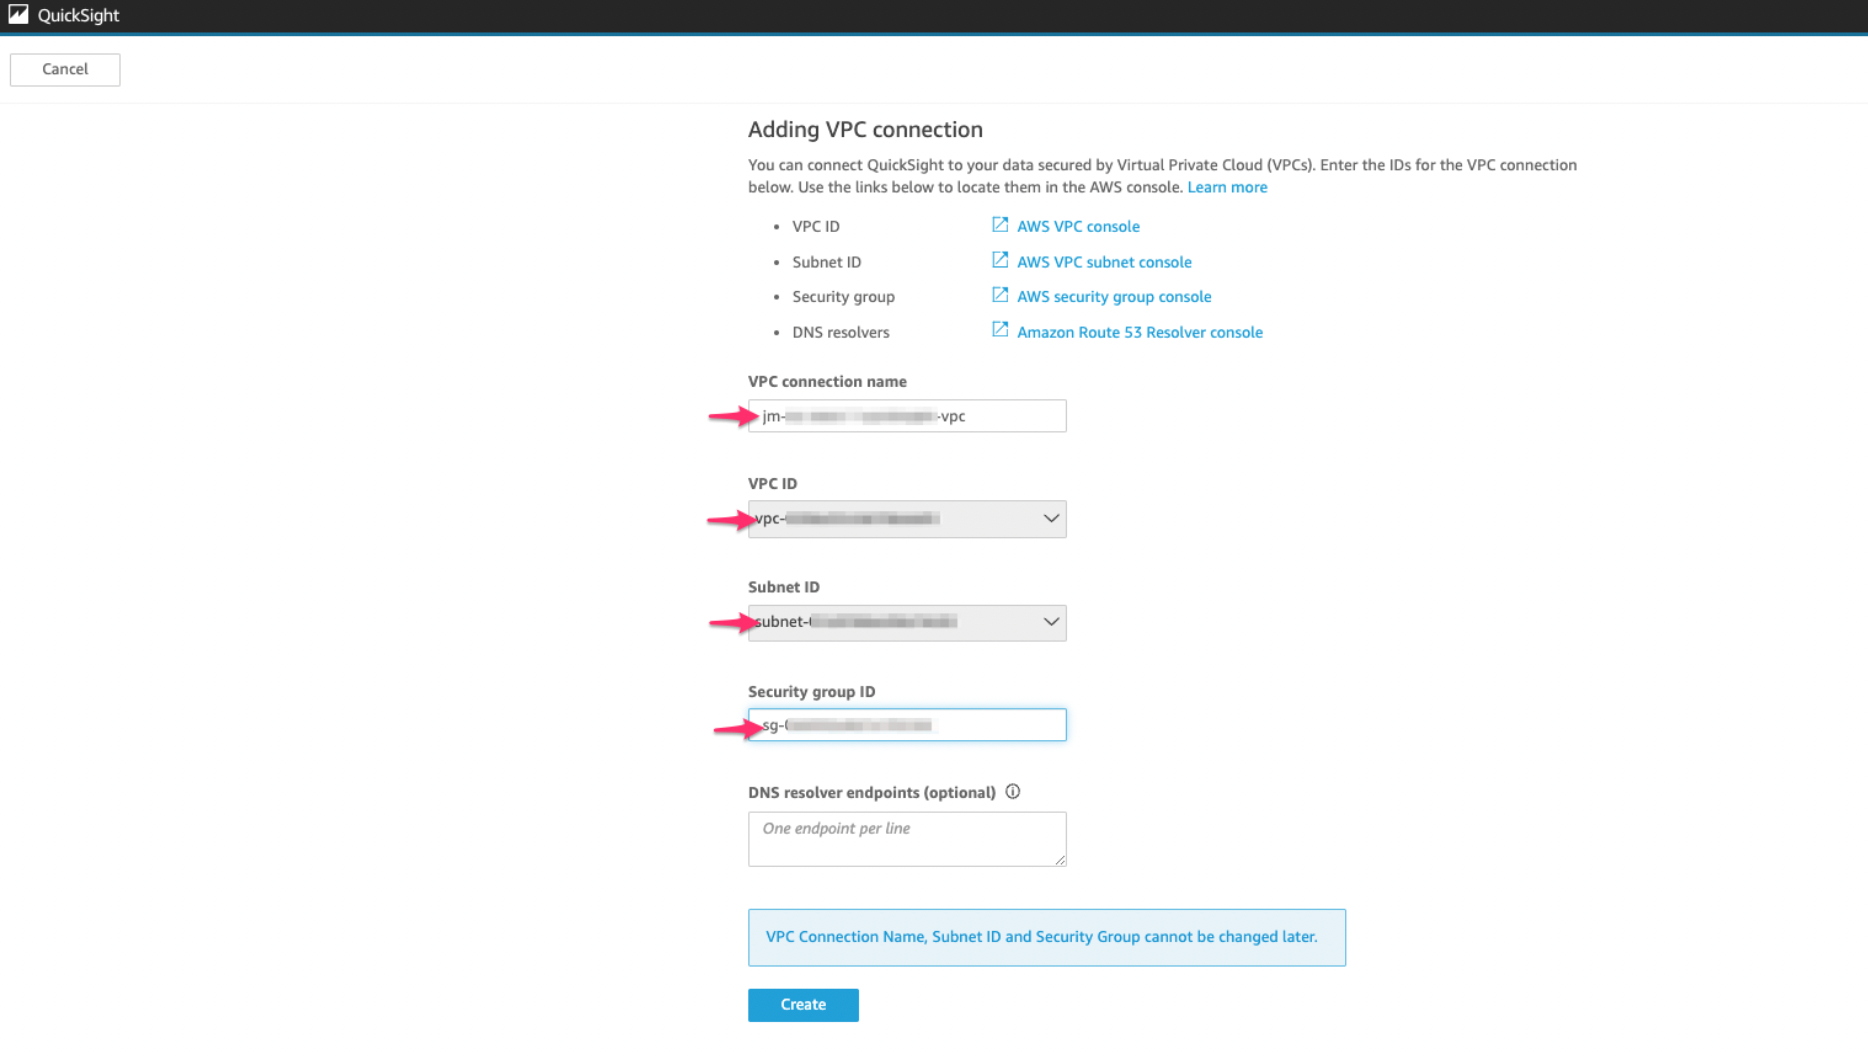Viewport: 1868px width, 1056px height.
Task: Open the AWS VPC console link
Action: point(1078,226)
